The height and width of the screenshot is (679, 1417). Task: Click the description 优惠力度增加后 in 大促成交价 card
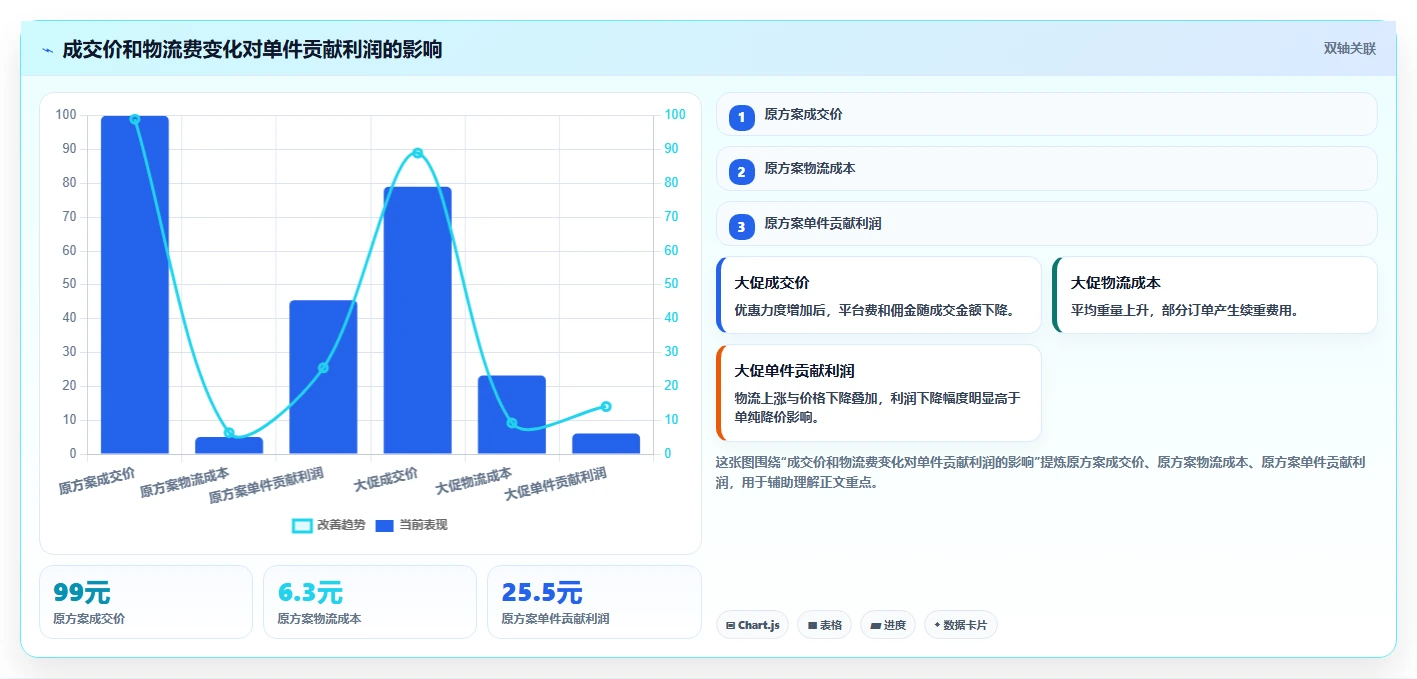876,310
